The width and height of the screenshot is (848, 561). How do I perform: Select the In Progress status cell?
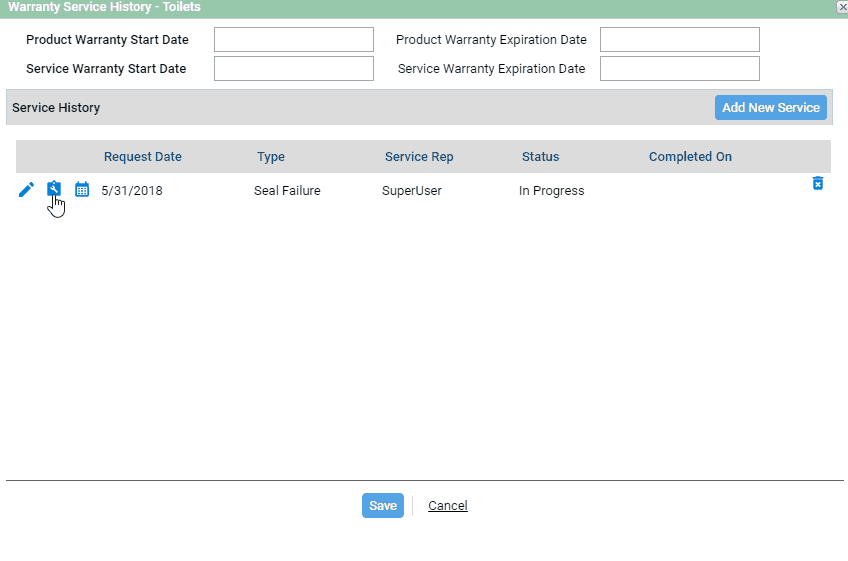tap(552, 190)
